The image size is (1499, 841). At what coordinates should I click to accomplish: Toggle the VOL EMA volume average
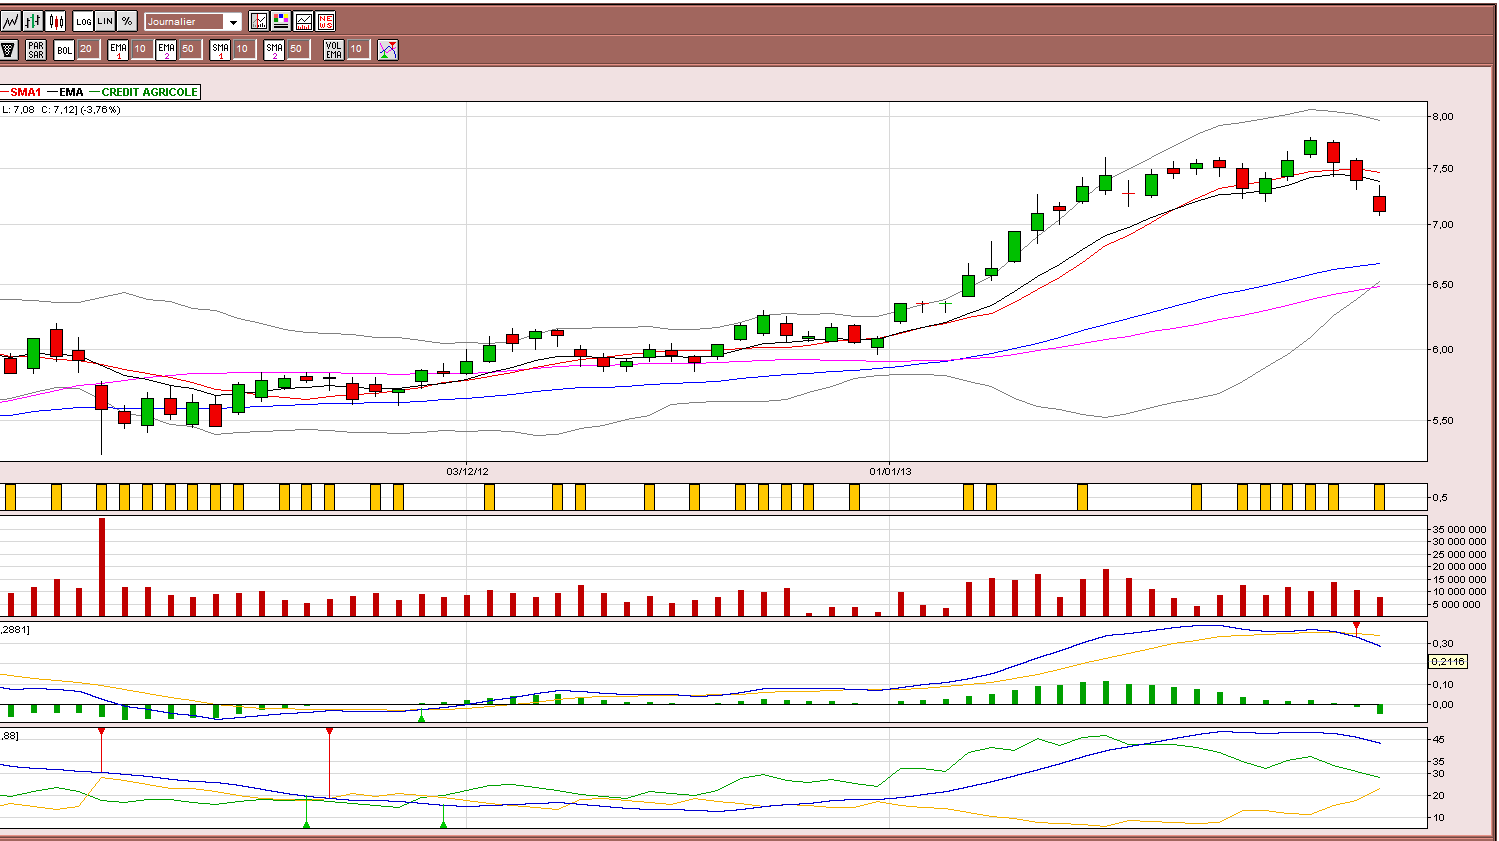(x=334, y=49)
